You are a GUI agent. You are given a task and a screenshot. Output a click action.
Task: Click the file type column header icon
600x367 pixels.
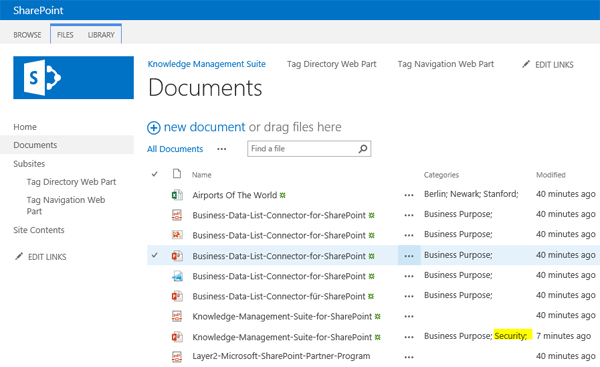177,174
